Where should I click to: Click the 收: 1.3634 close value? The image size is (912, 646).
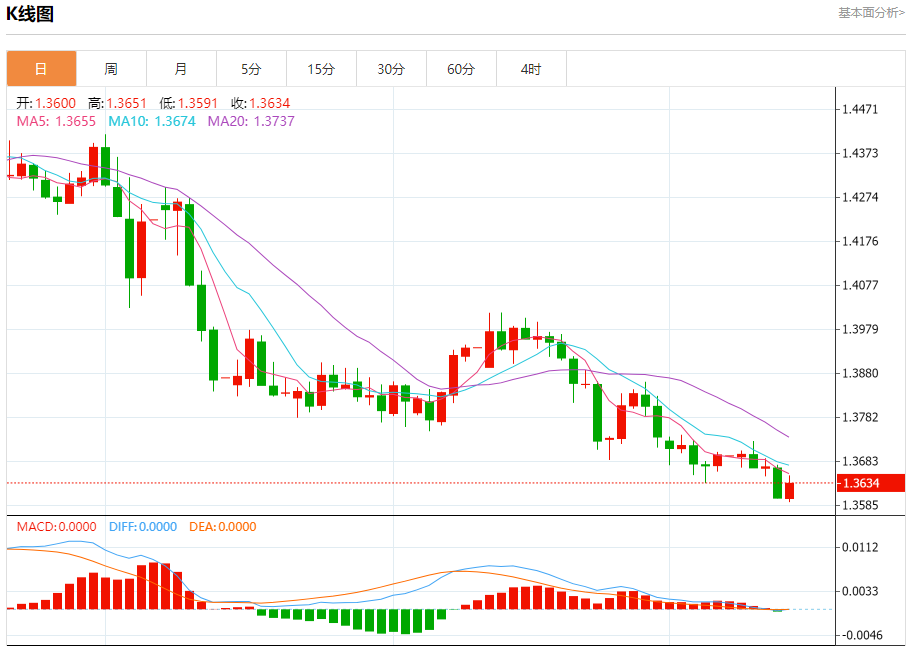point(261,103)
